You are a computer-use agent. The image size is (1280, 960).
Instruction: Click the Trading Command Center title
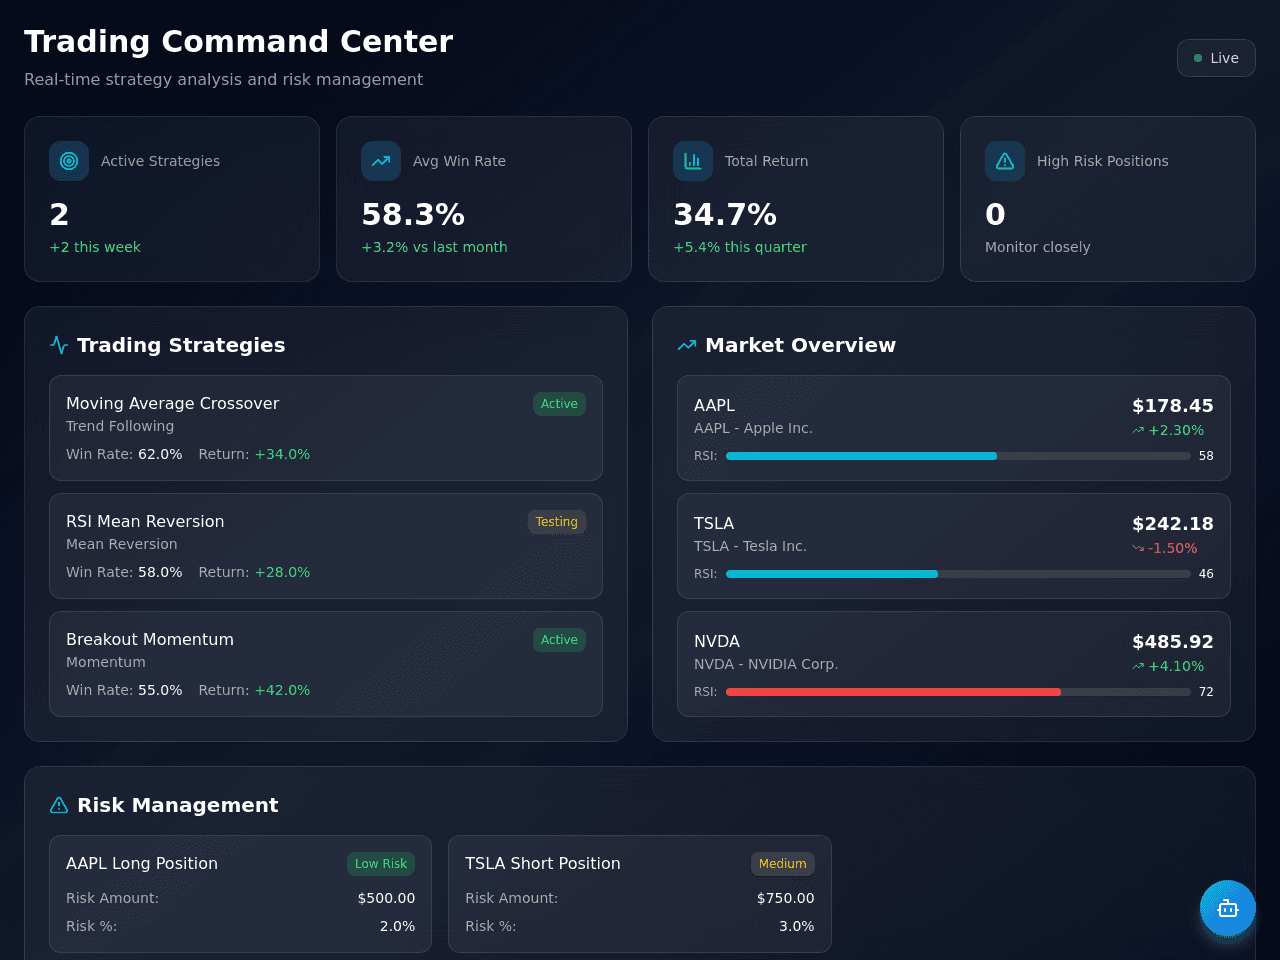239,41
